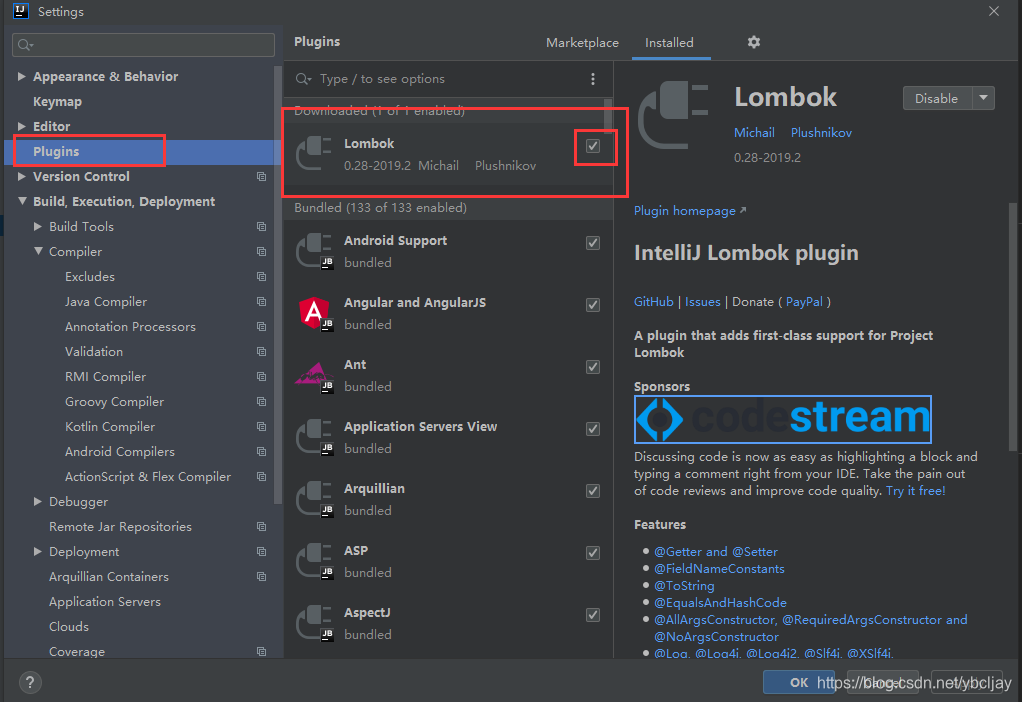1022x702 pixels.
Task: Click the project-level icon beside Annotation Processors
Action: (261, 327)
